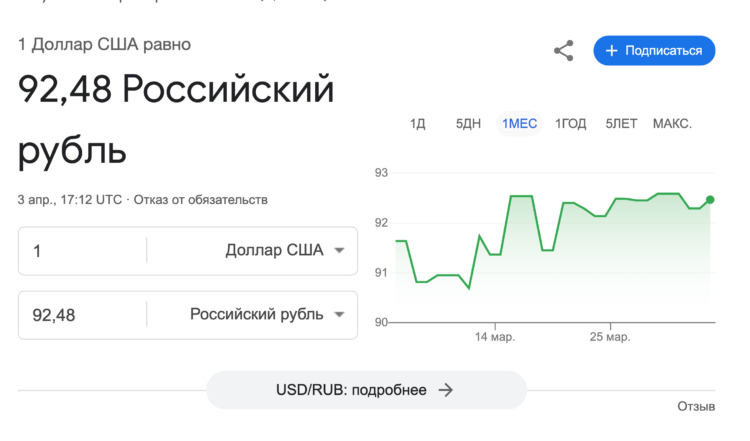The height and width of the screenshot is (441, 750).
Task: Click the green endpoint dot on chart
Action: (710, 200)
